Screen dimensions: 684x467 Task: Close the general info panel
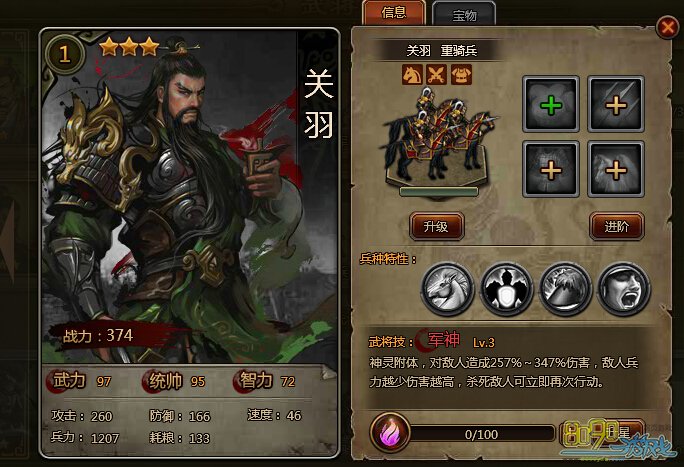[x=667, y=28]
